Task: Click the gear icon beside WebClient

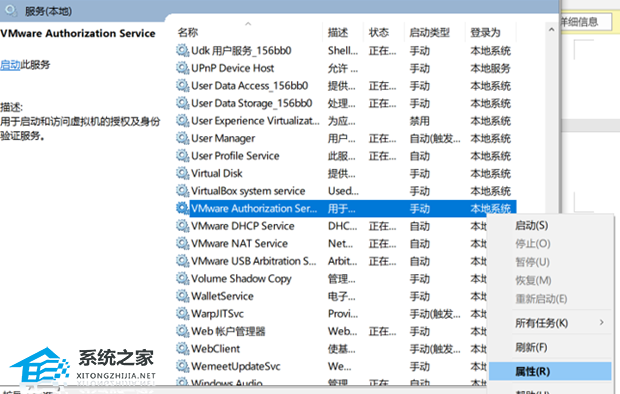Action: 182,349
